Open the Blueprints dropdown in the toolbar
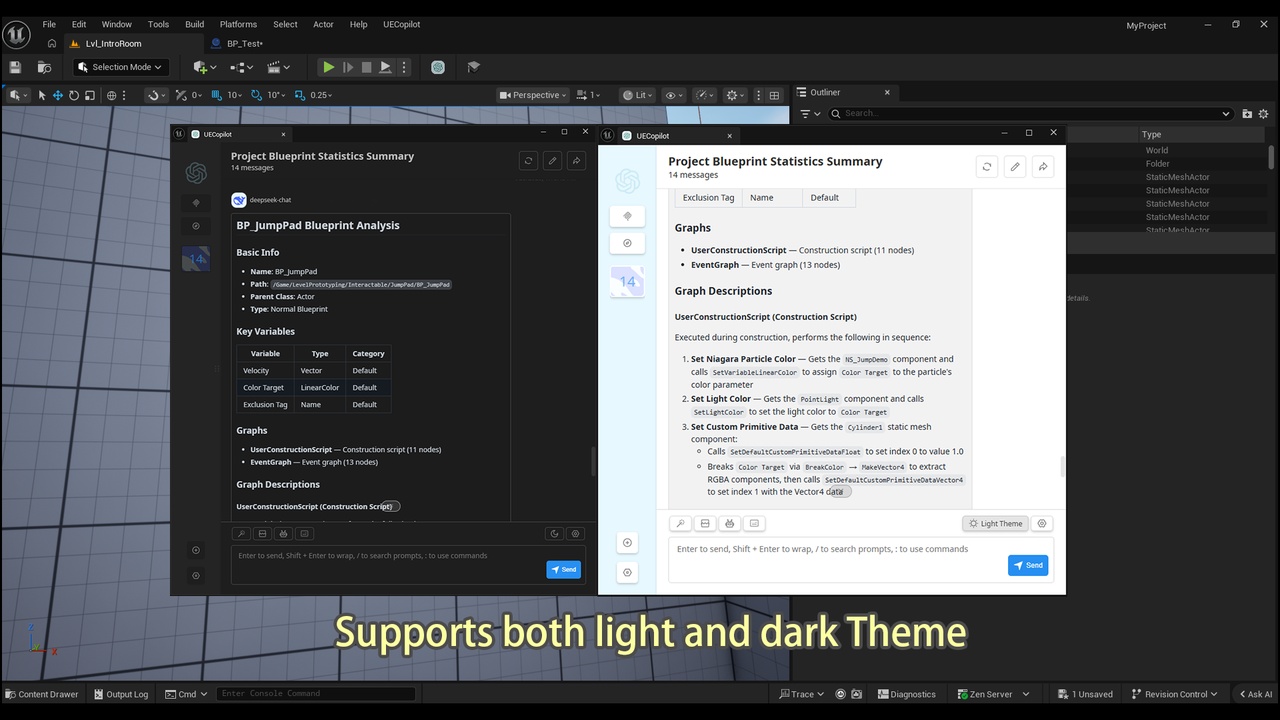Screen dimensions: 1280x720 click(242, 67)
